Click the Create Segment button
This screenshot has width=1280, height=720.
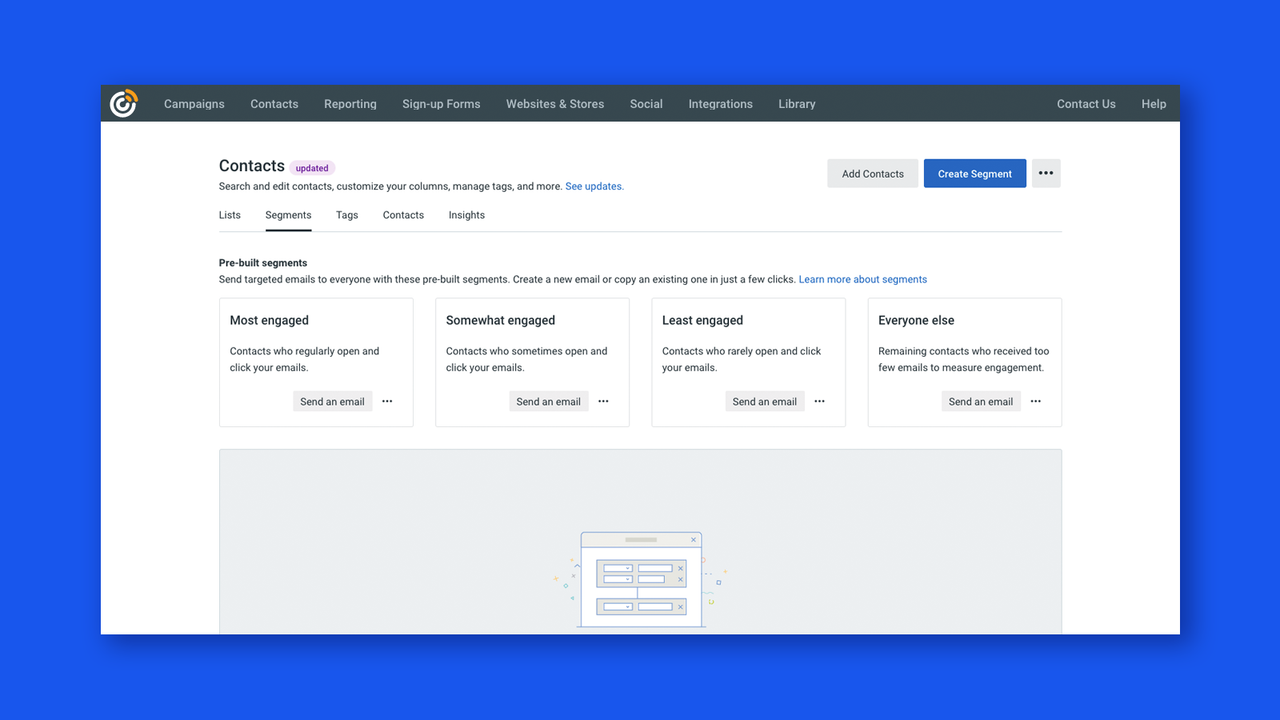tap(975, 173)
